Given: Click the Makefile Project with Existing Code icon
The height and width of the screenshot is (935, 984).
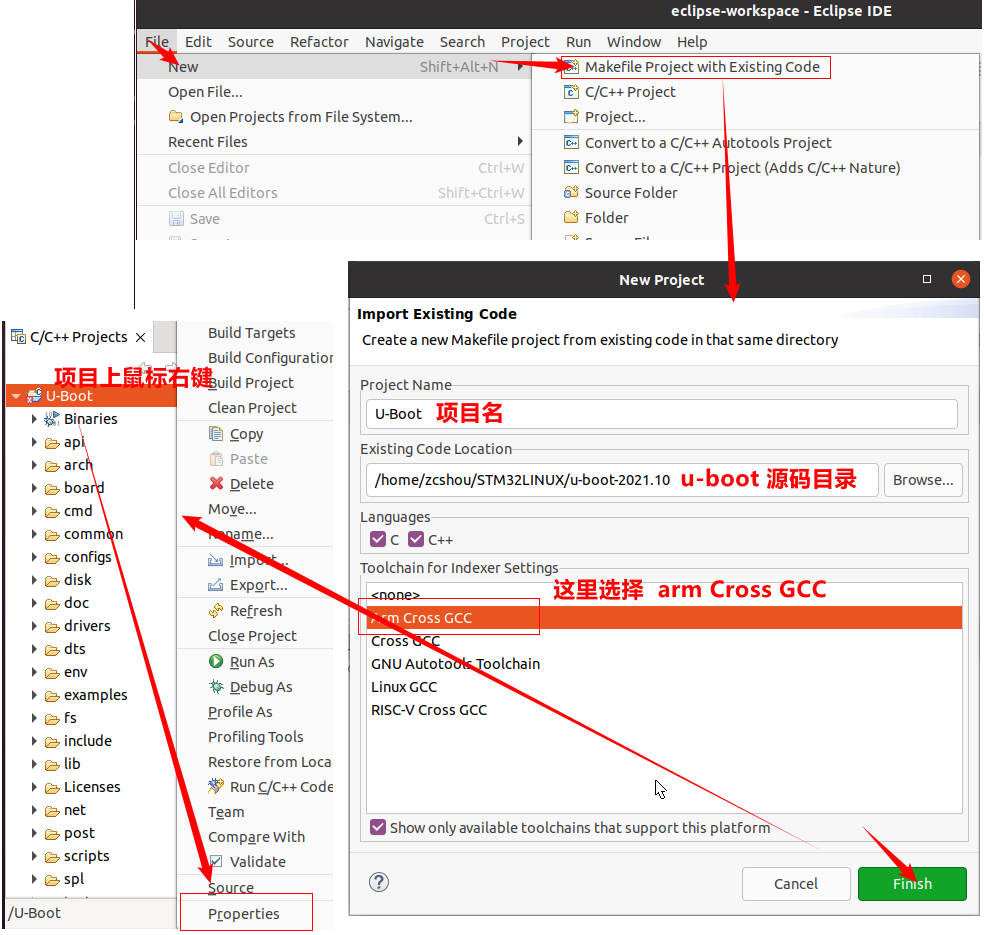Looking at the screenshot, I should (571, 67).
